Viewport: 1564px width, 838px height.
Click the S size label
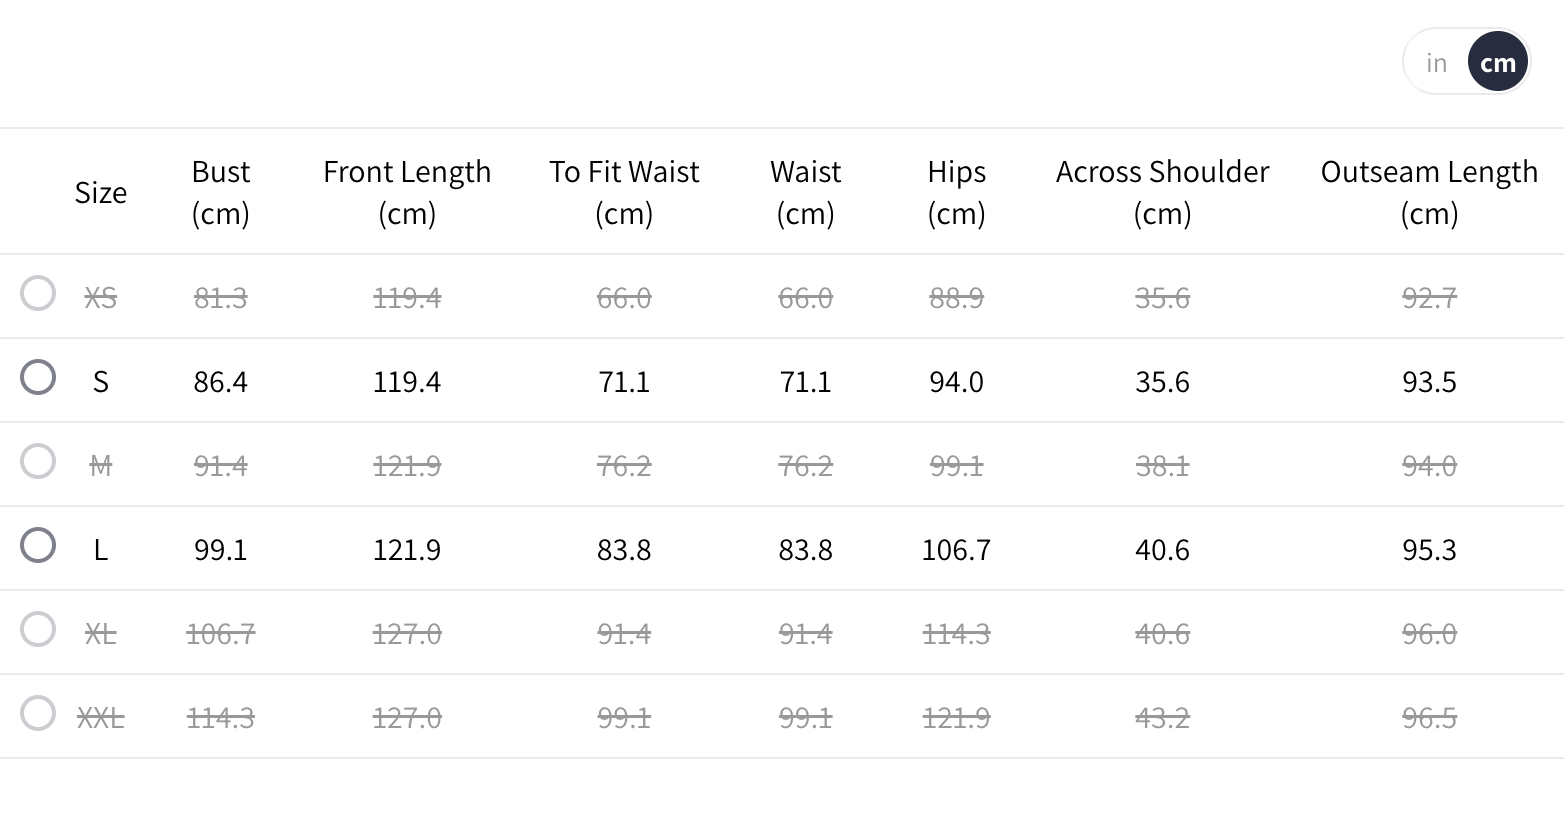click(101, 381)
